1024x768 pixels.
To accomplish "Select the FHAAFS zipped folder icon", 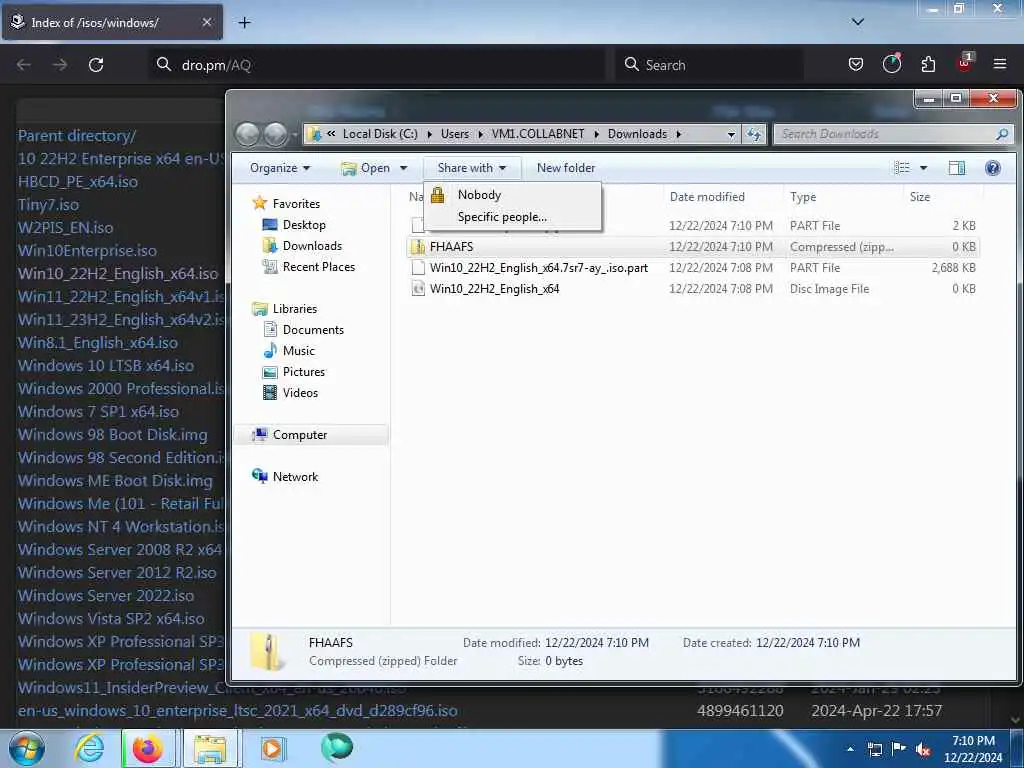I will (418, 247).
